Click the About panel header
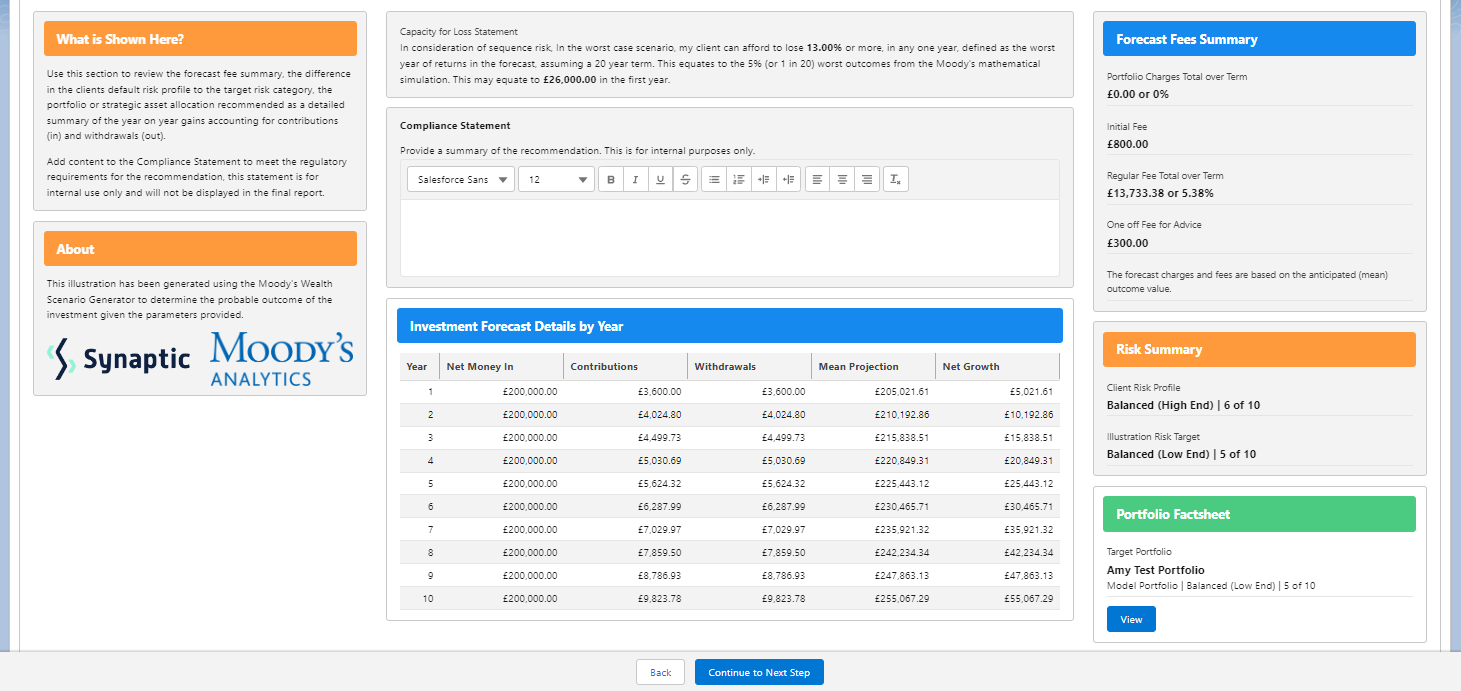 click(x=200, y=249)
